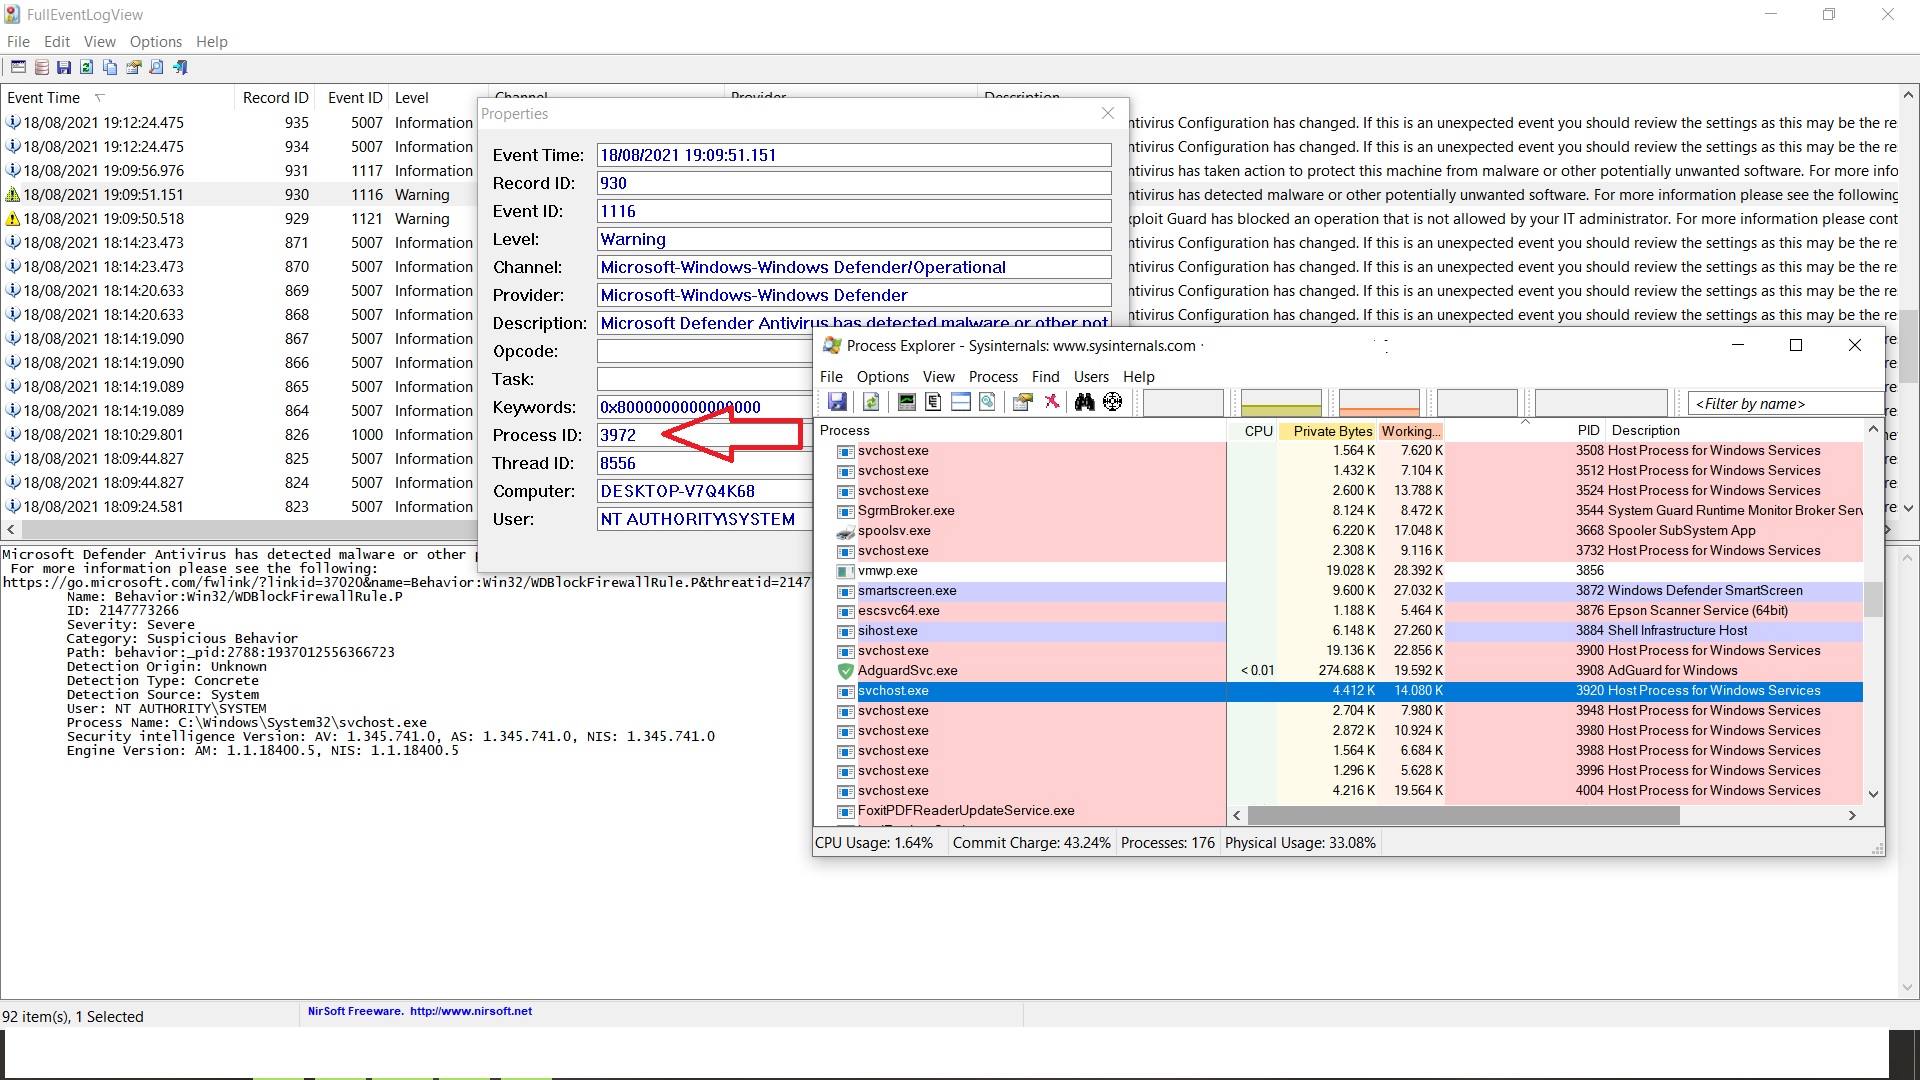Open the Options menu in FullEventLogView
Screen dimensions: 1920x1080
[x=155, y=42]
